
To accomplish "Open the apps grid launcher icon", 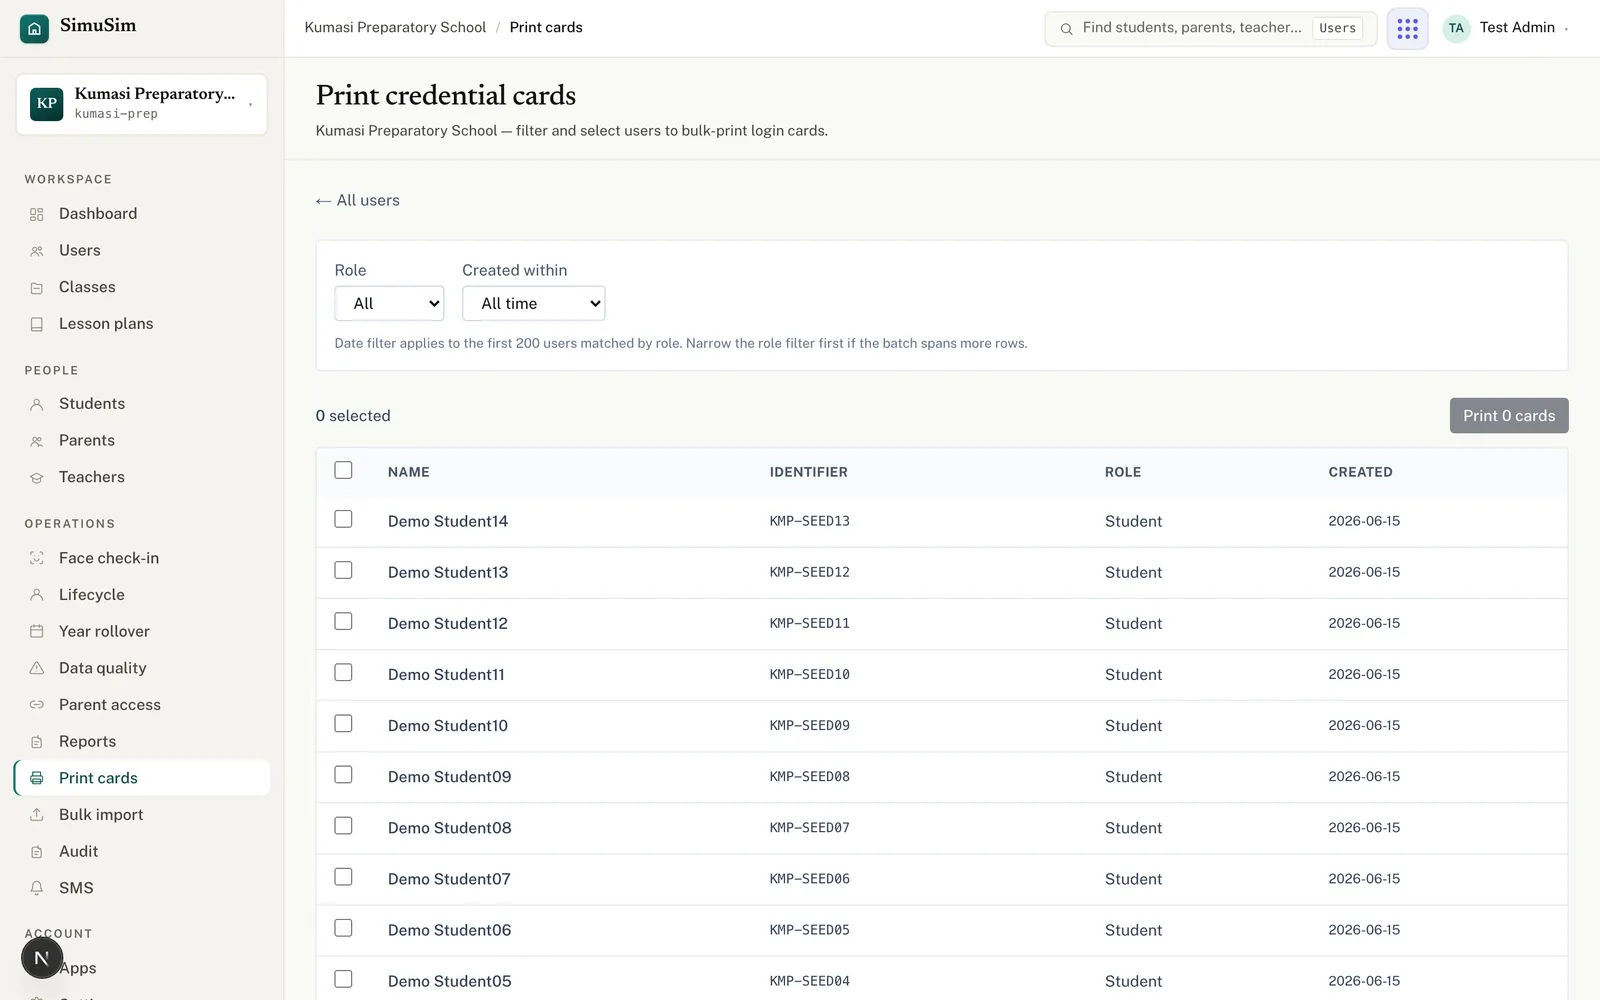I will coord(1407,28).
